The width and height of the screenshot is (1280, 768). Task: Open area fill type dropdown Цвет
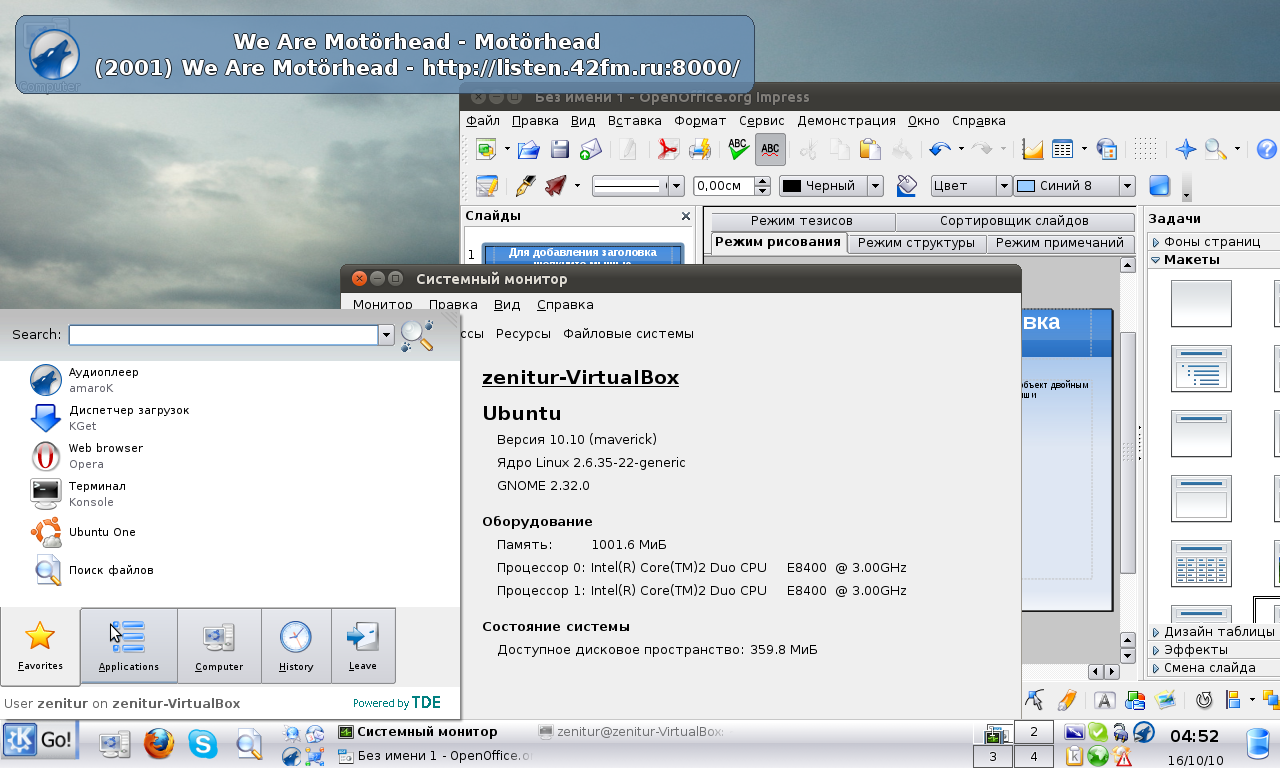tap(1004, 186)
